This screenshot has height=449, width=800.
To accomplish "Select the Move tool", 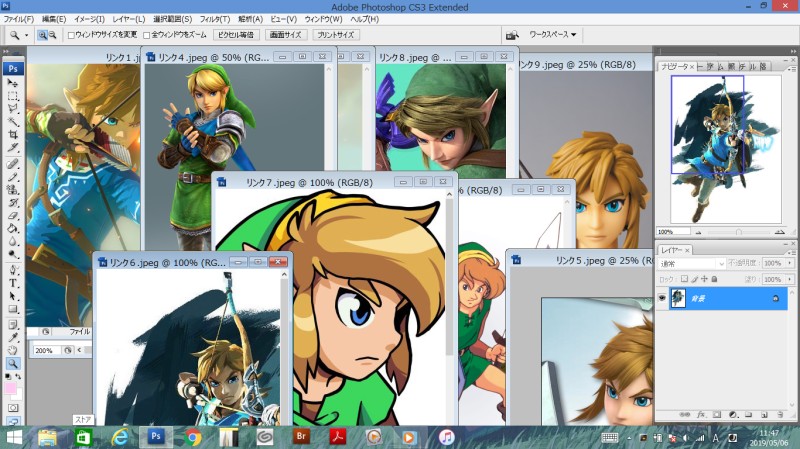I will click(x=13, y=83).
